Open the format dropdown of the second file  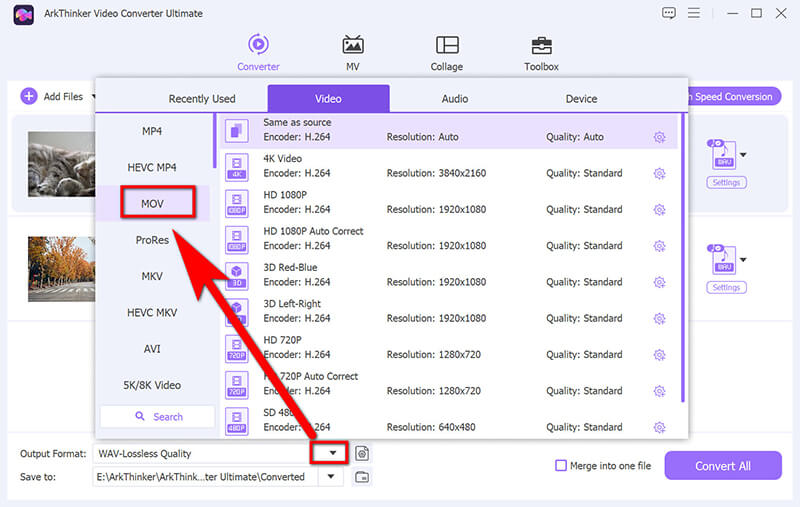pyautogui.click(x=743, y=260)
